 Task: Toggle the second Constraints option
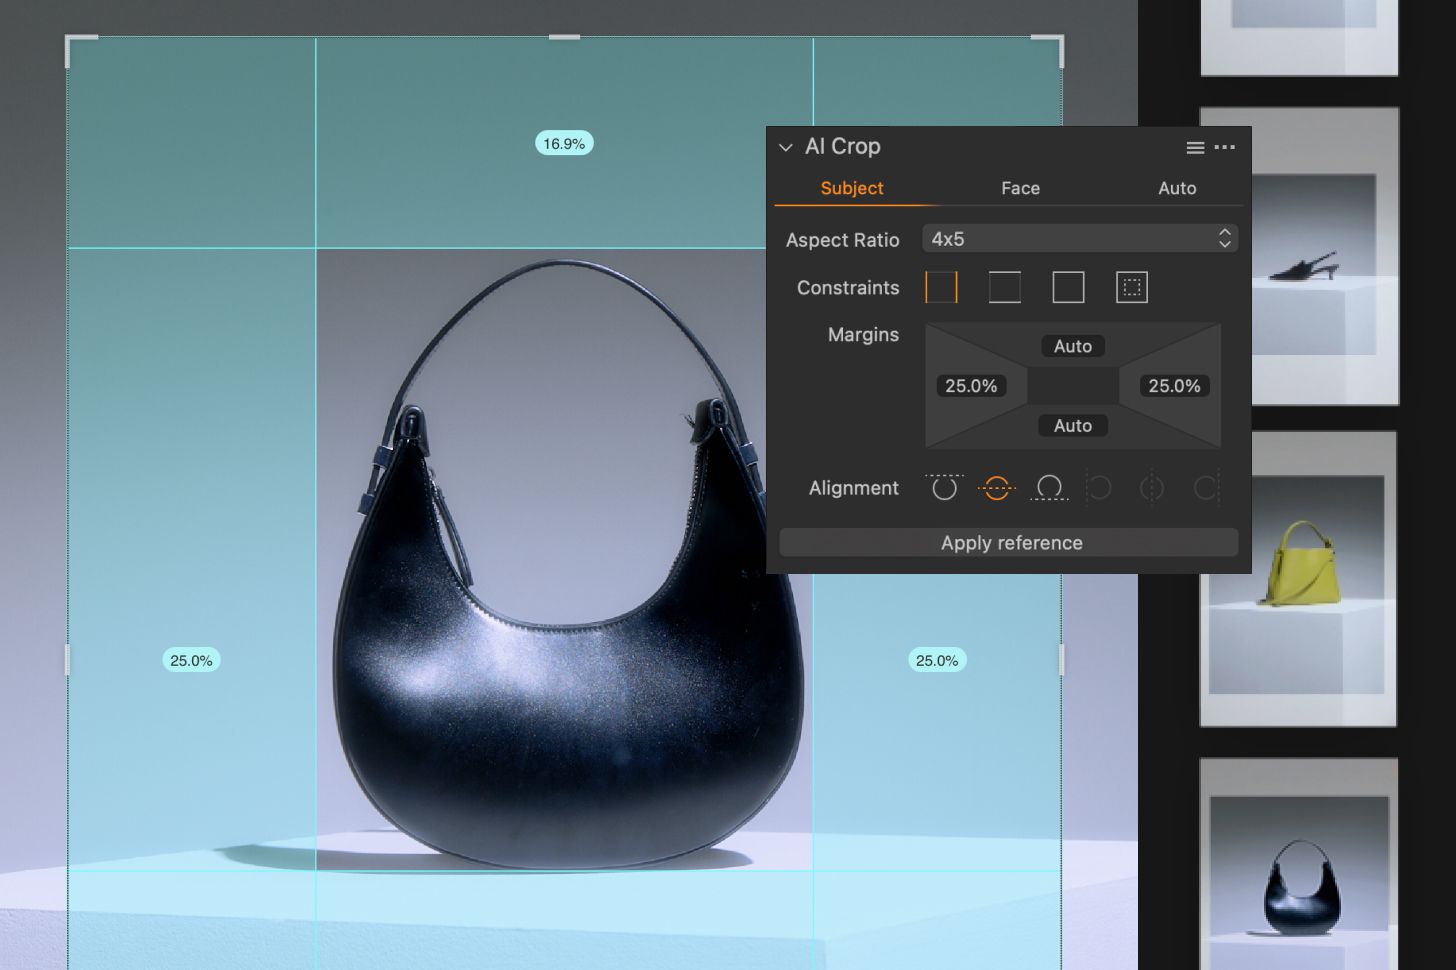pos(1004,287)
